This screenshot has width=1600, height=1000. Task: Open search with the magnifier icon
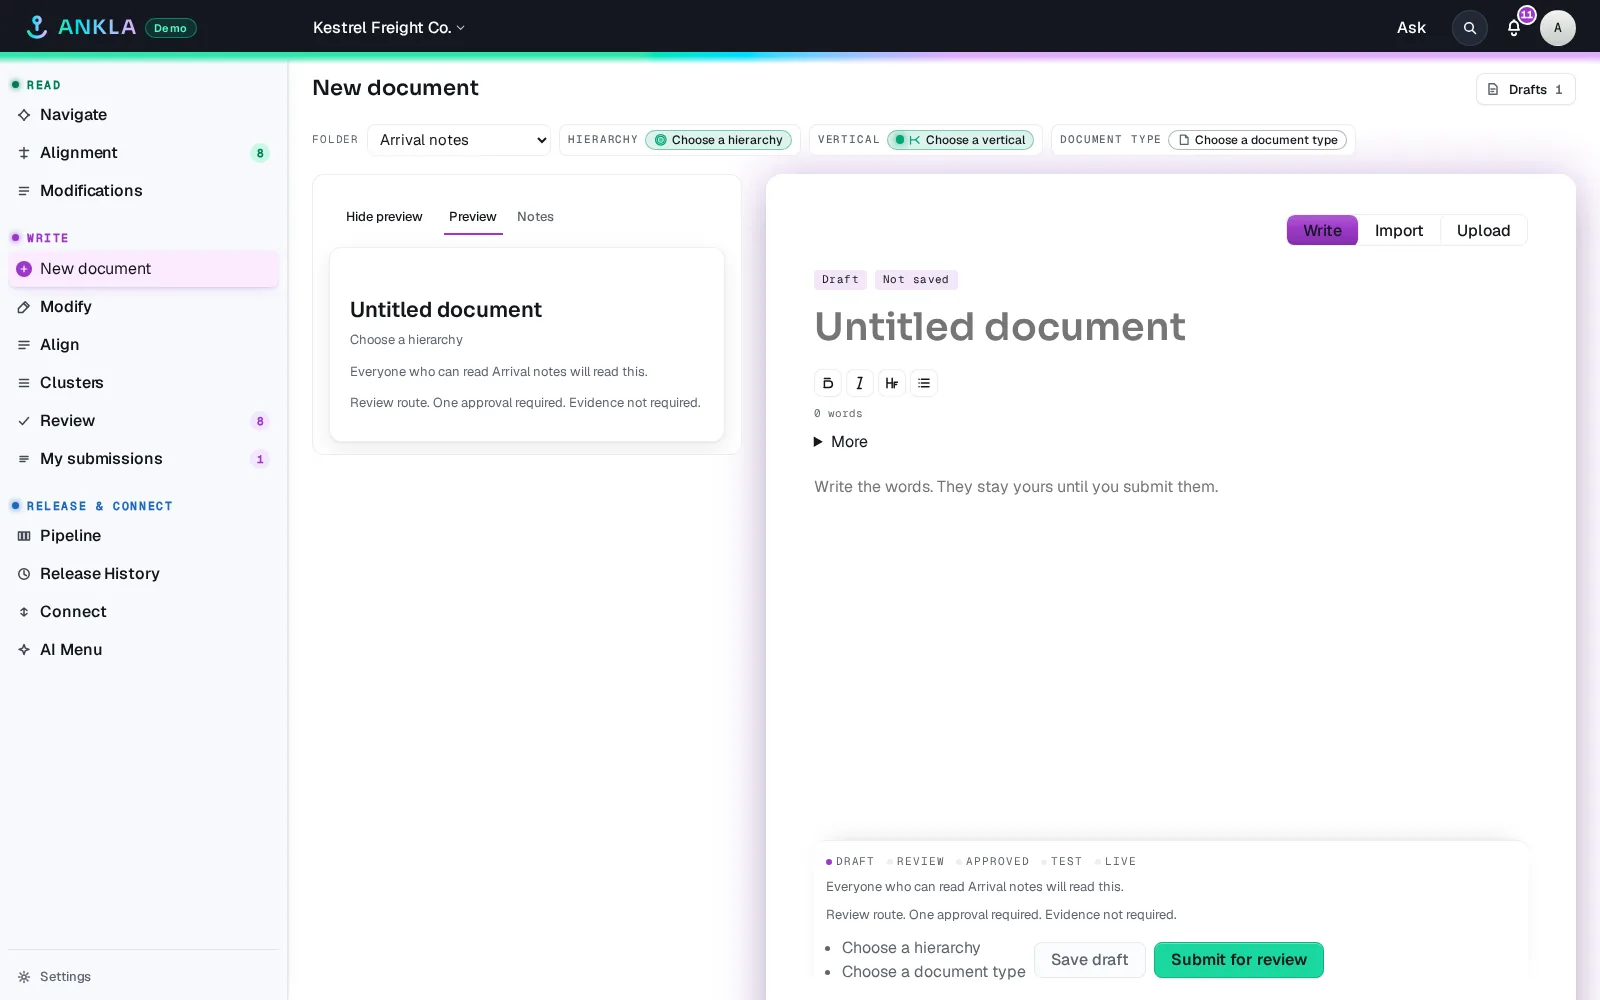[x=1469, y=28]
